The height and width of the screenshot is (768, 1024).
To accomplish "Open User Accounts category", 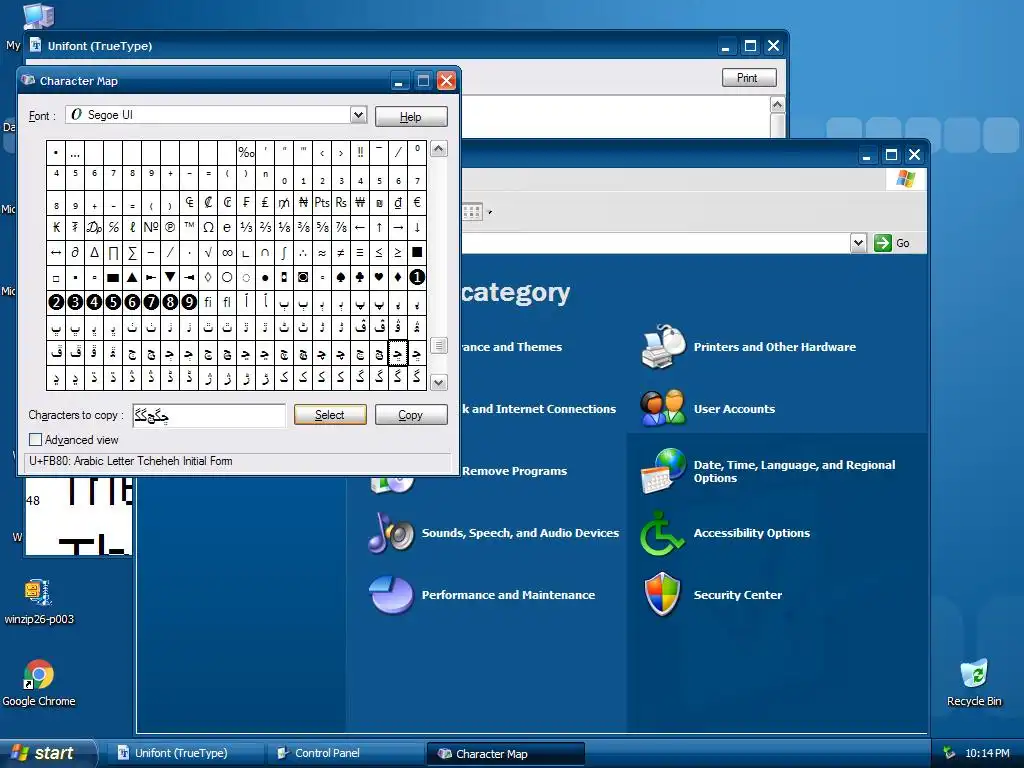I will point(734,409).
